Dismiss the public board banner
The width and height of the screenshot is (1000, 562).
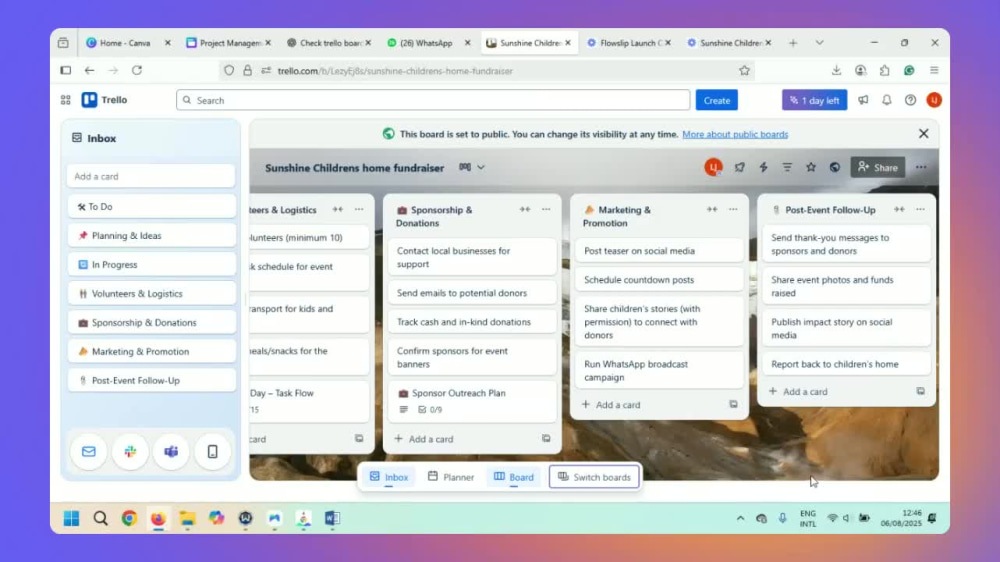point(923,134)
